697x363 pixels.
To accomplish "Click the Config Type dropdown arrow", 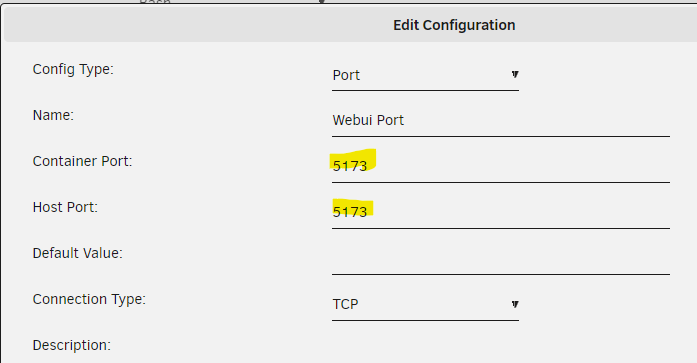I will (x=515, y=75).
